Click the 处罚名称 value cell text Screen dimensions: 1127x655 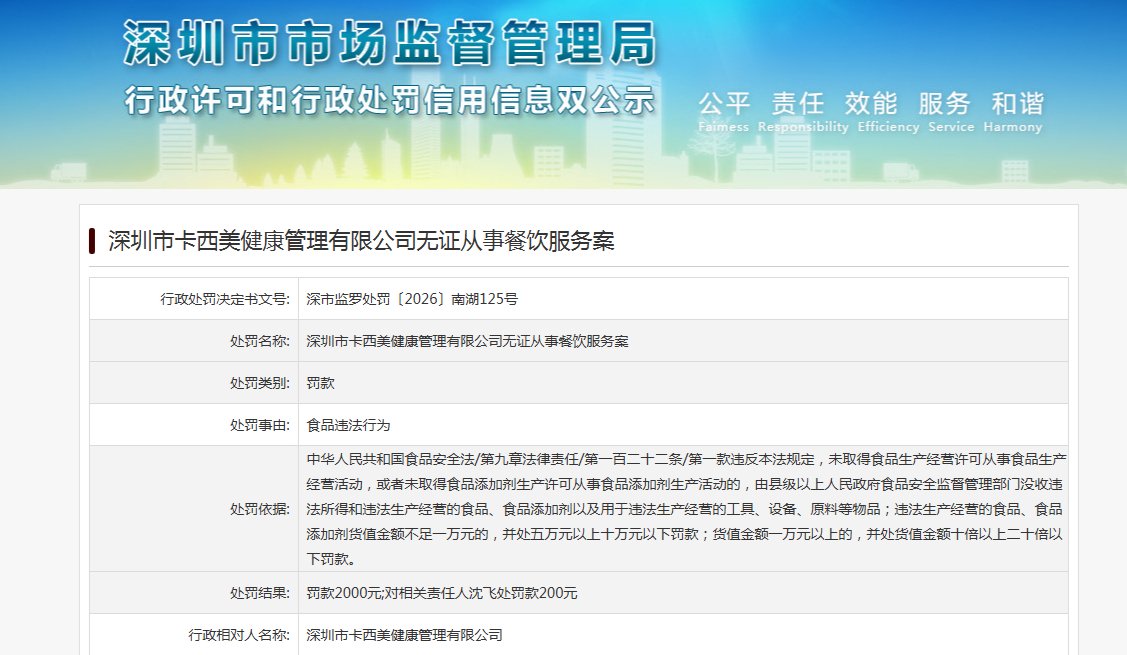pos(467,341)
